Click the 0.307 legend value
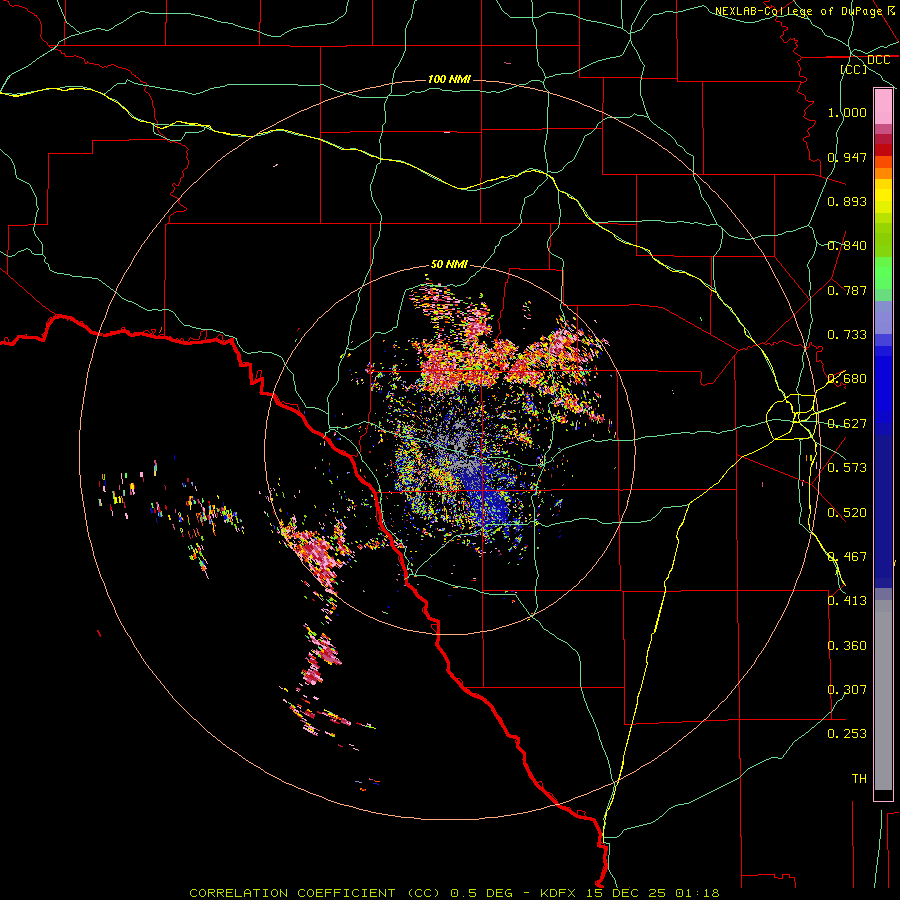The width and height of the screenshot is (900, 900). (x=847, y=690)
